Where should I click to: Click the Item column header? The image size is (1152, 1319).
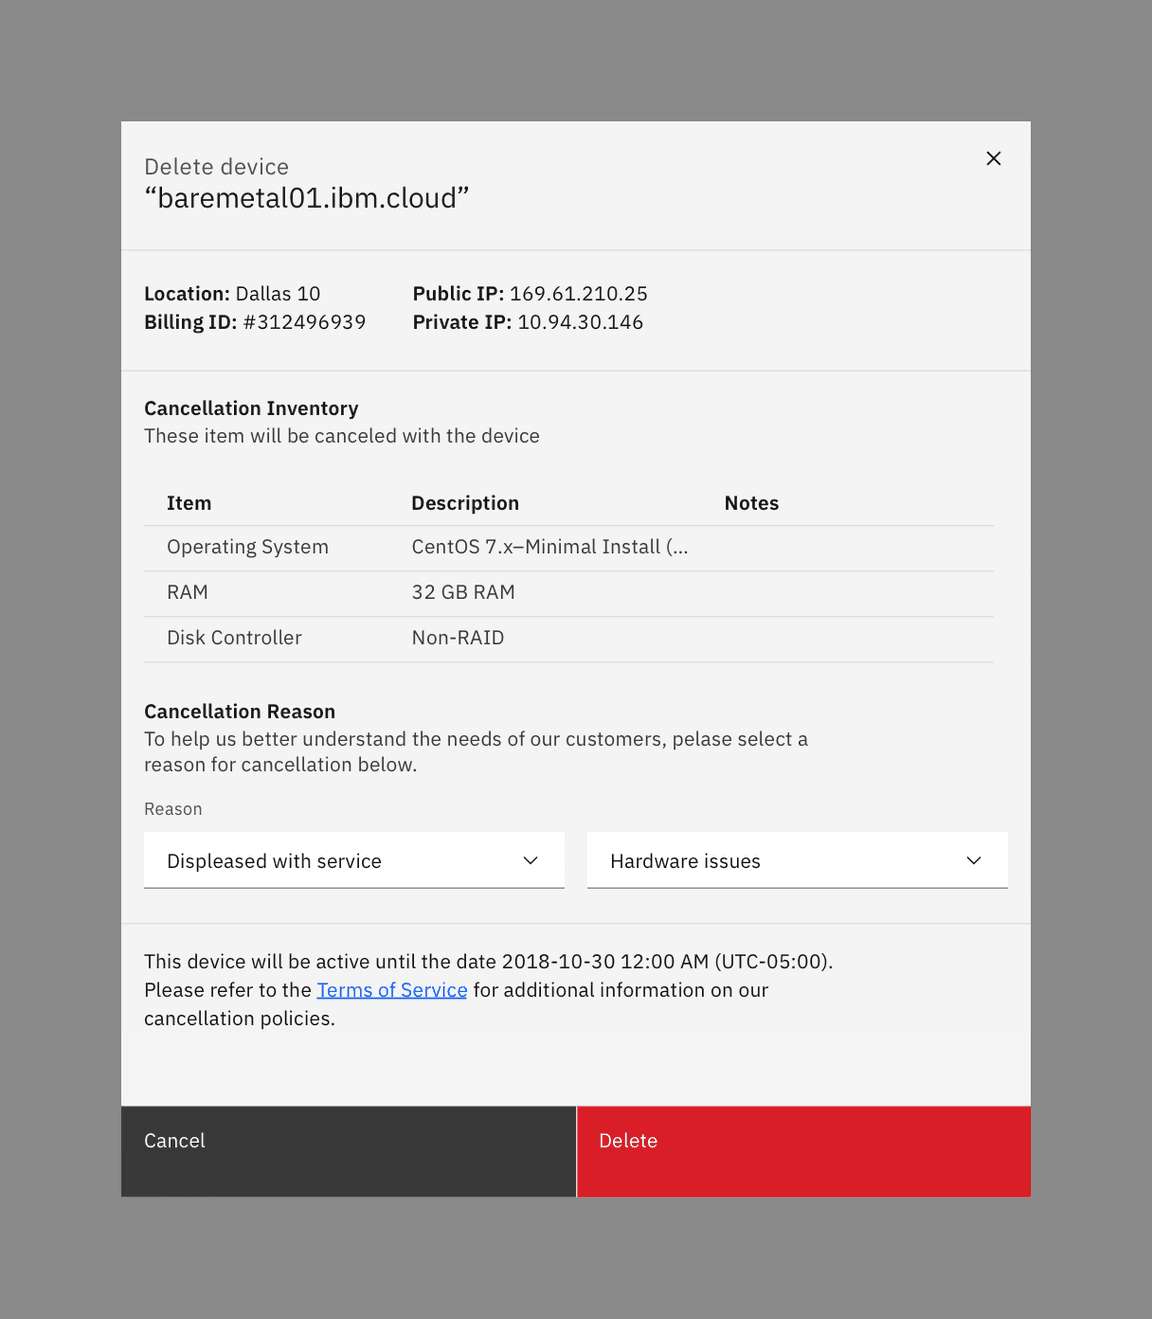tap(189, 503)
